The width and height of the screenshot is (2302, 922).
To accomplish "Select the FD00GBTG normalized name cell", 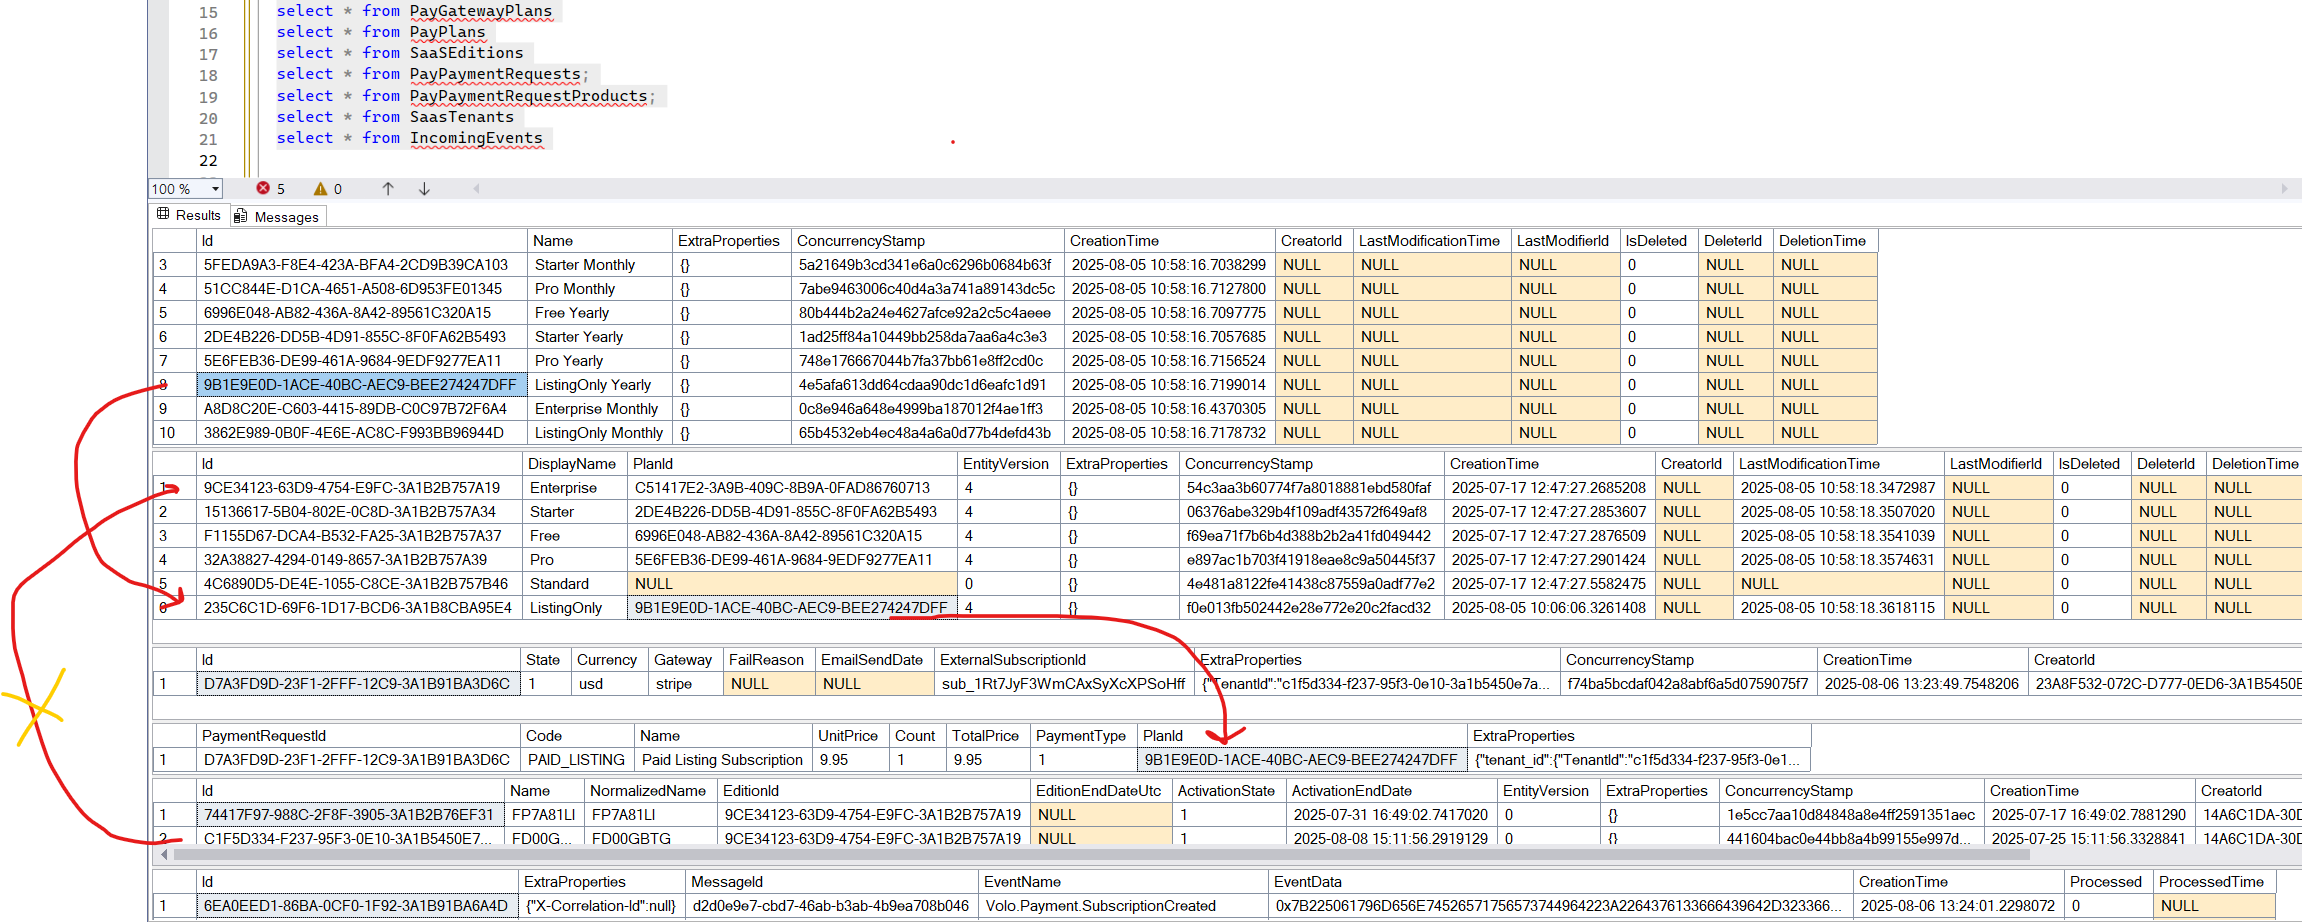I will [651, 839].
